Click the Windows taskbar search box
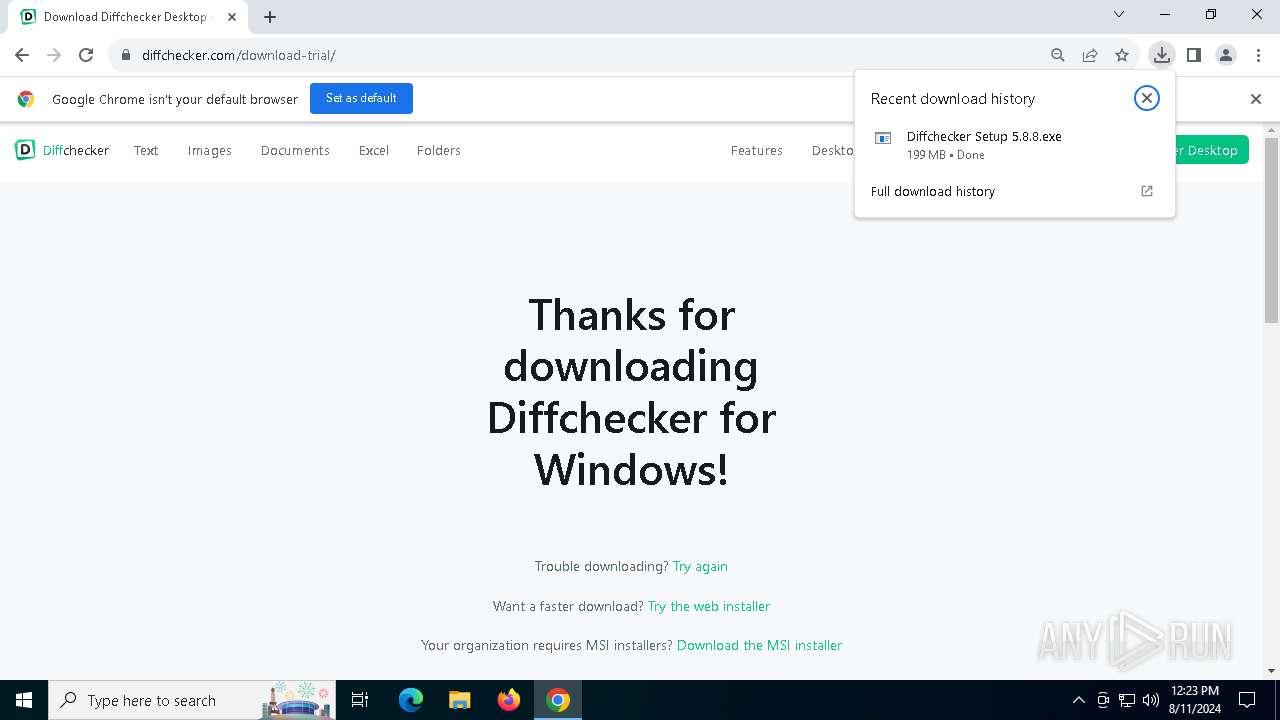This screenshot has height=720, width=1280. pyautogui.click(x=192, y=700)
